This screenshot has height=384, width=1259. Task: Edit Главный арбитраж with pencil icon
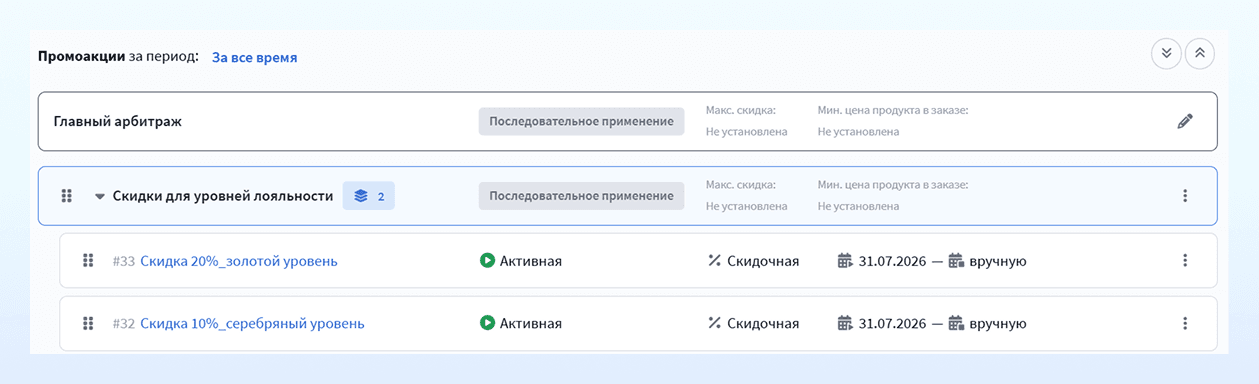coord(1185,121)
